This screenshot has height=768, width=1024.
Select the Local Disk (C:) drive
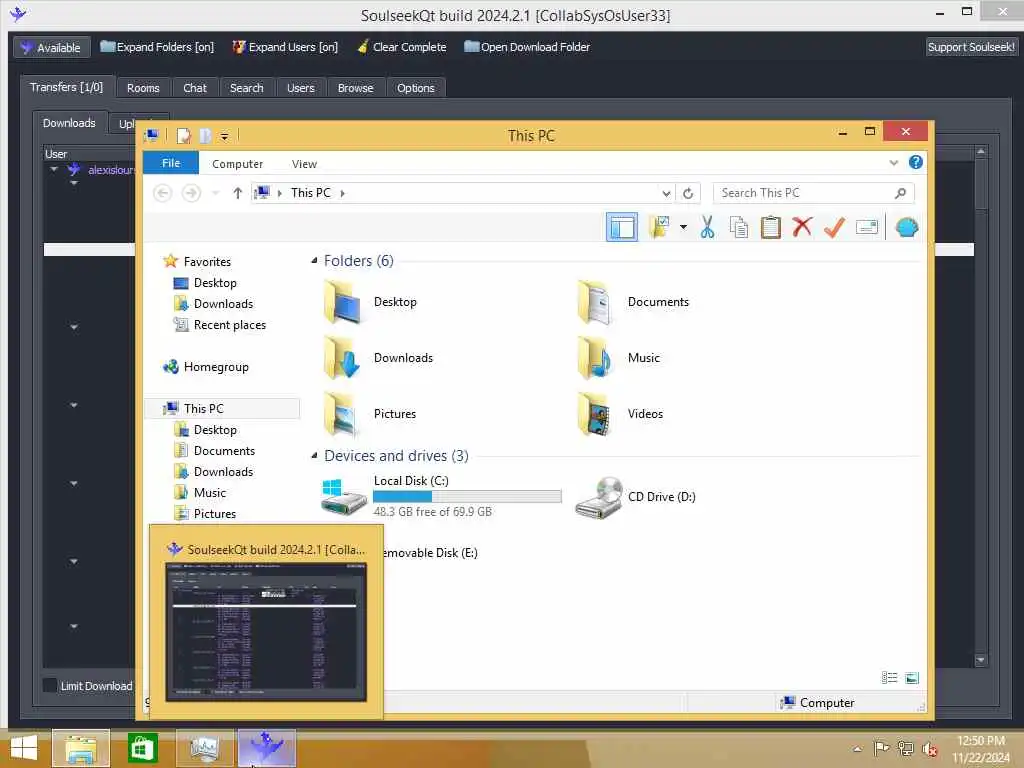441,497
